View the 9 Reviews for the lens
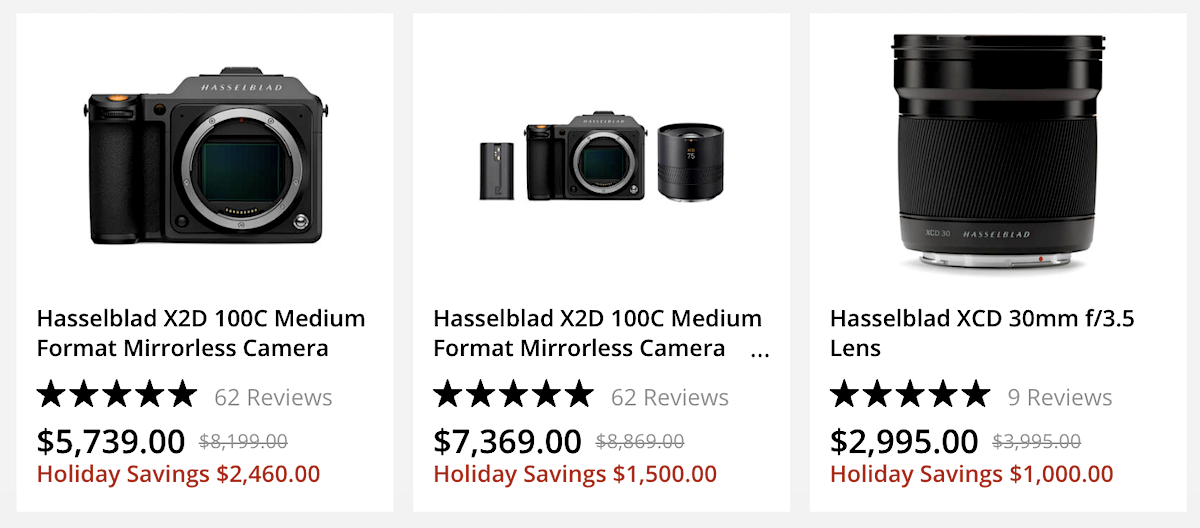 1060,397
